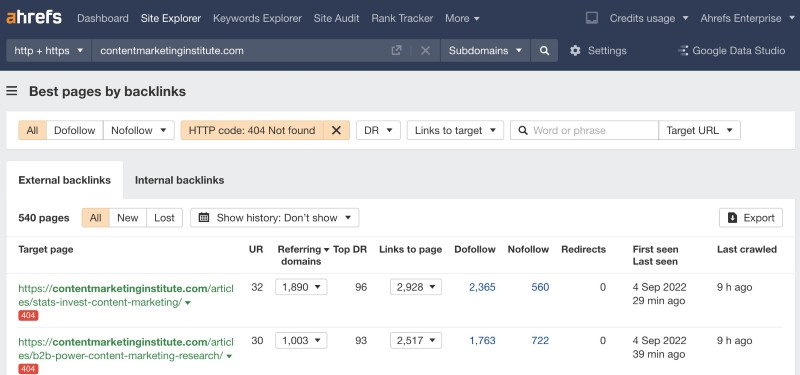Screen dimensions: 800x375
Task: Open Show history dropdown
Action: tap(274, 218)
